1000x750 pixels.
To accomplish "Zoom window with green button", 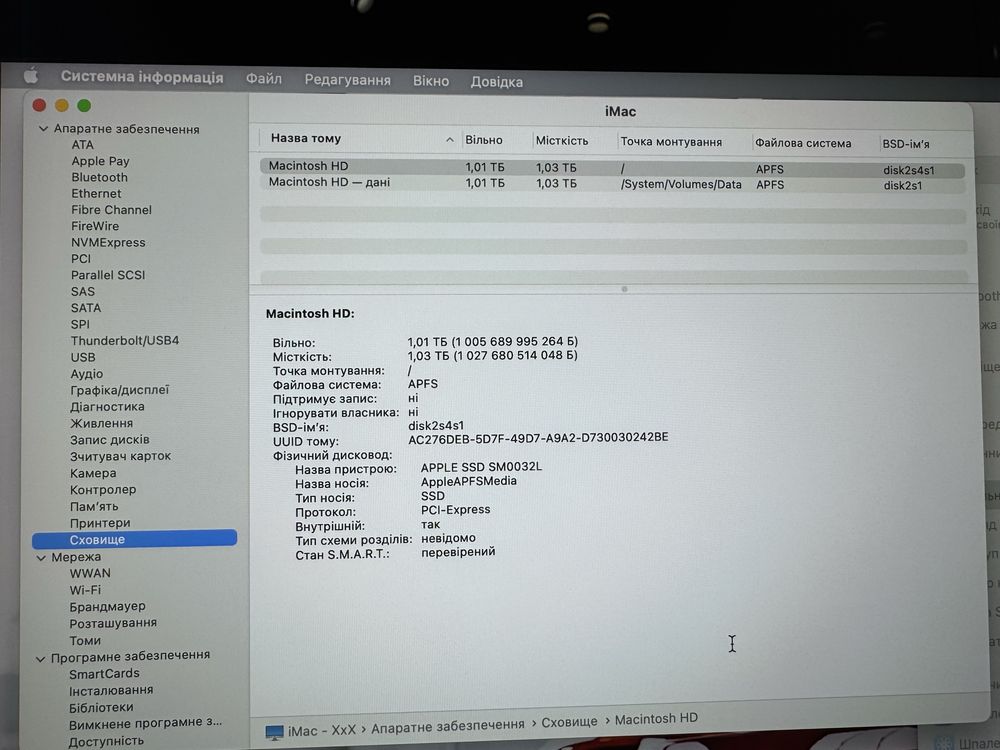I will click(x=84, y=105).
